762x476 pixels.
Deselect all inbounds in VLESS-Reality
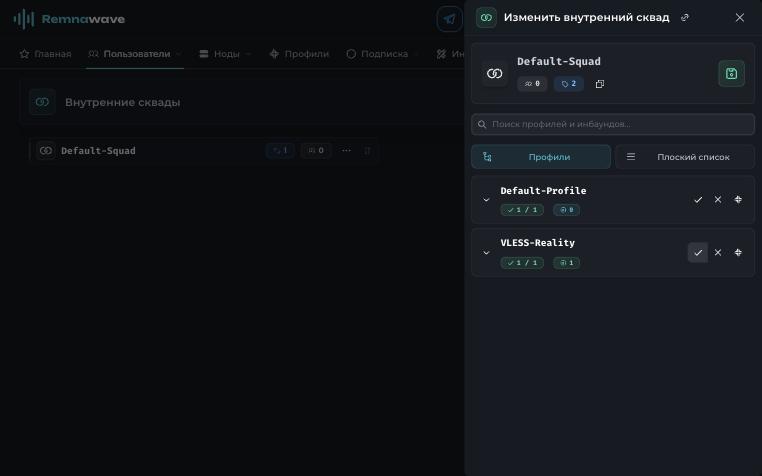718,253
